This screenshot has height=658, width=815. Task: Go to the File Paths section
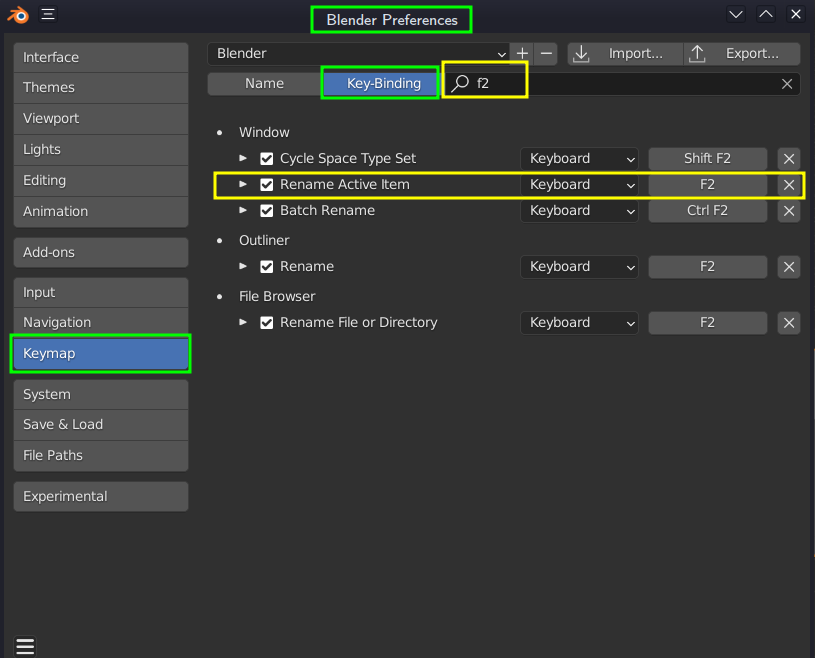tap(101, 456)
